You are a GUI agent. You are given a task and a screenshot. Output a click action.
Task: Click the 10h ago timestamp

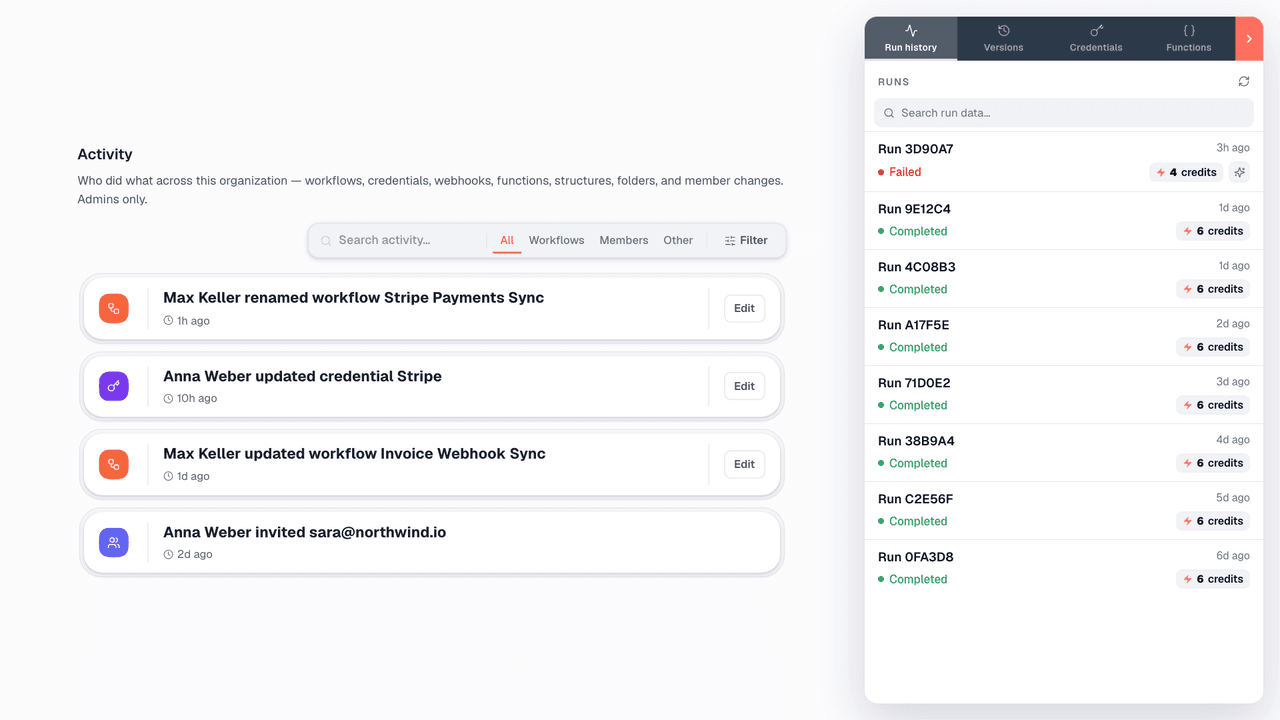pyautogui.click(x=190, y=398)
